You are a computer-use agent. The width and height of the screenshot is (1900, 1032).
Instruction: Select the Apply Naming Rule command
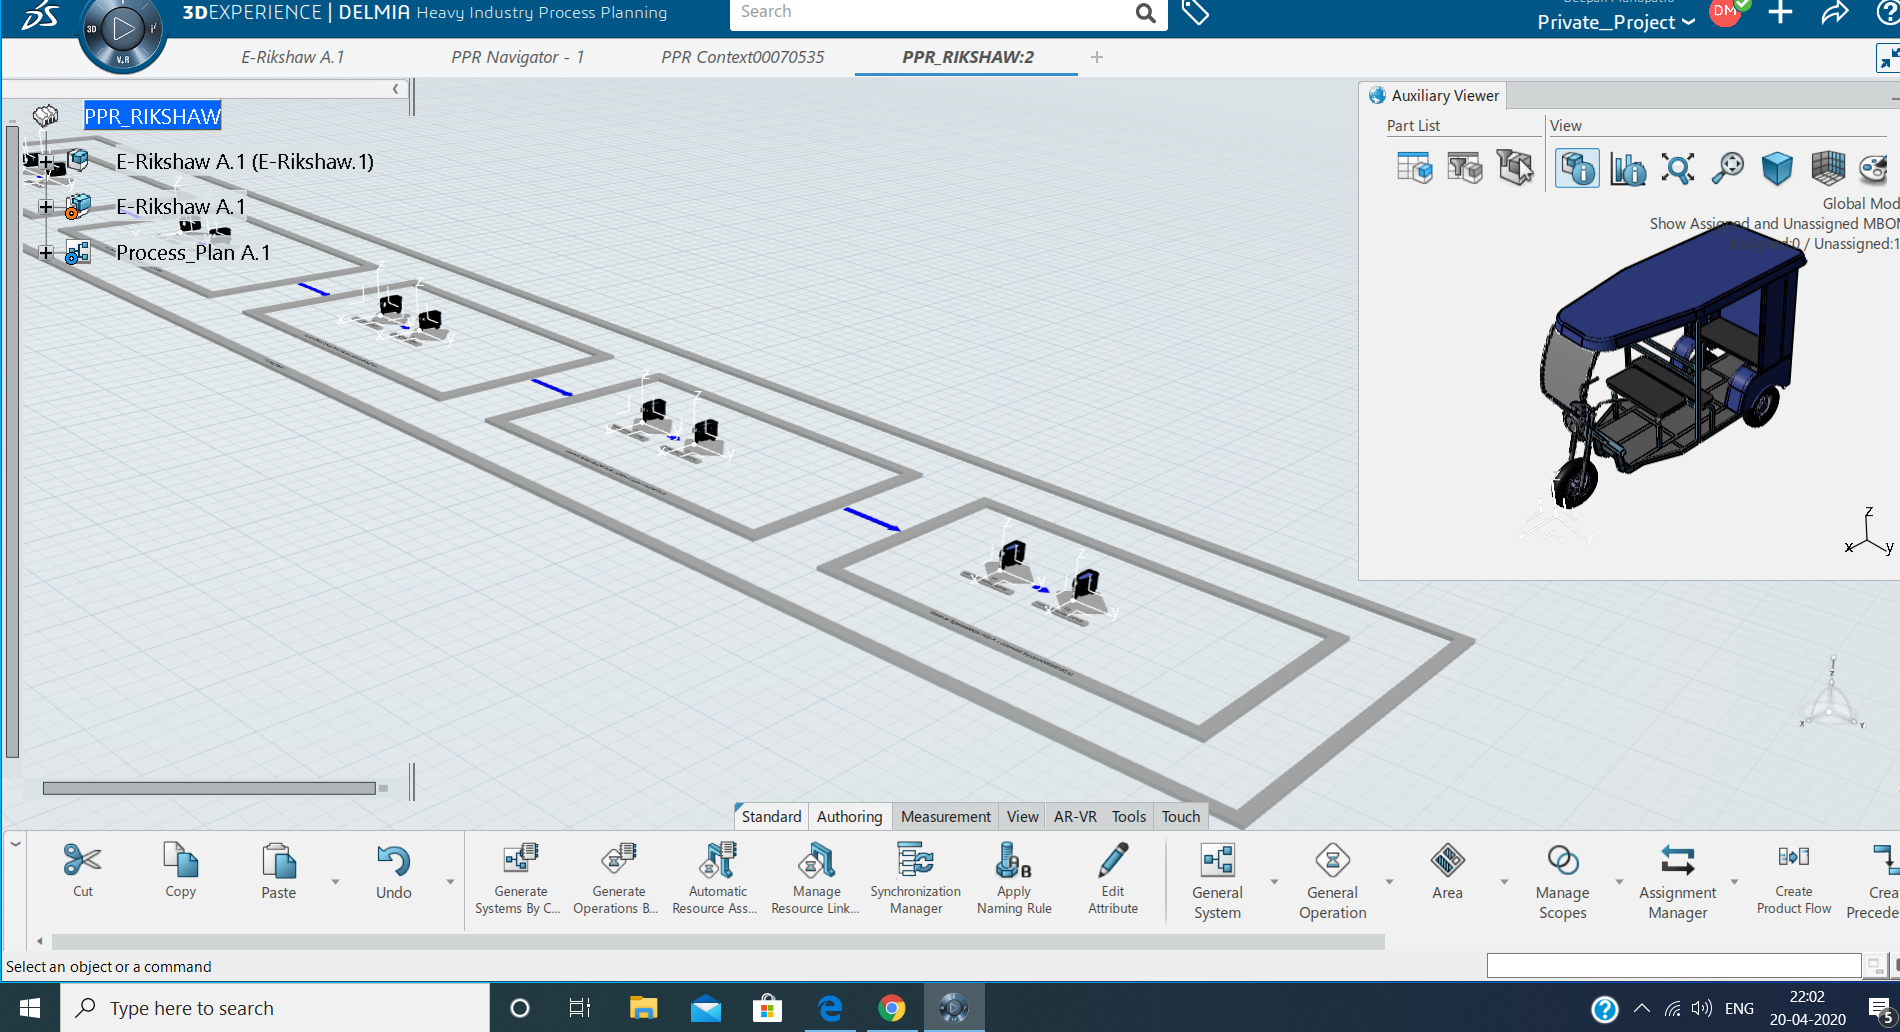tap(1013, 860)
